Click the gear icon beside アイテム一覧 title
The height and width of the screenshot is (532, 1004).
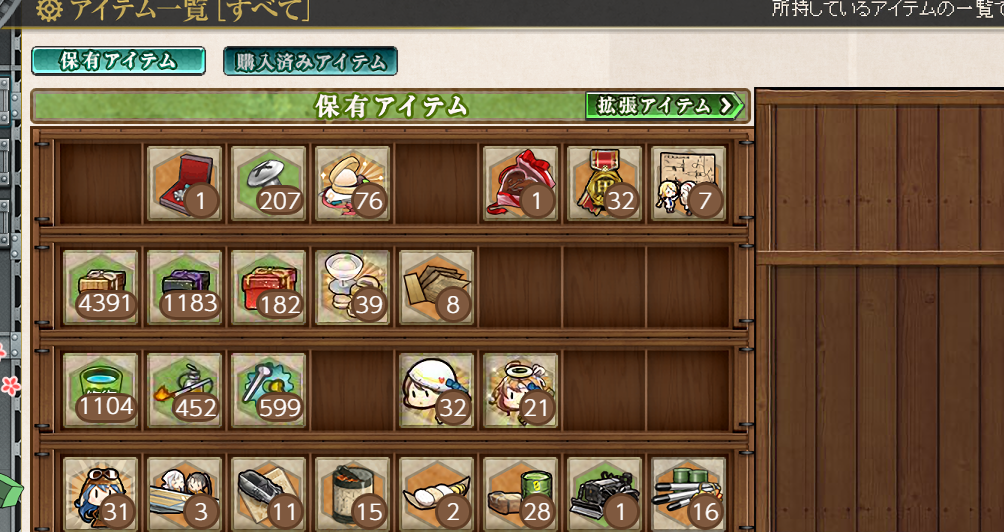point(49,11)
